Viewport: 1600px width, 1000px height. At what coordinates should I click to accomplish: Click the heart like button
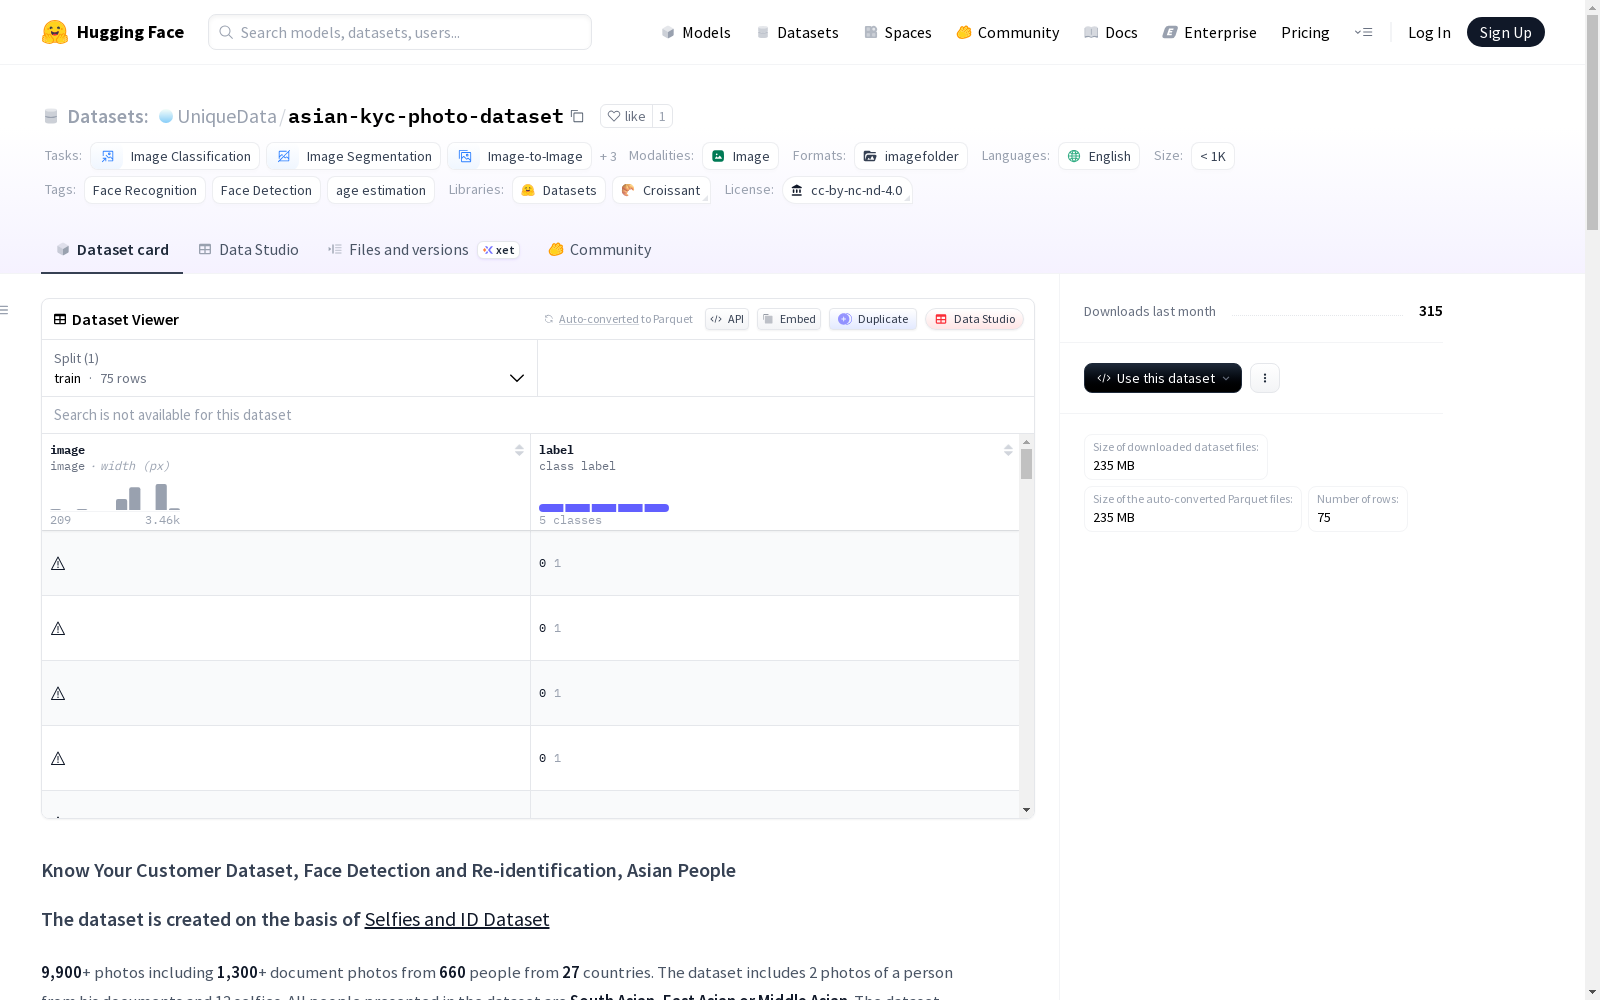tap(626, 116)
